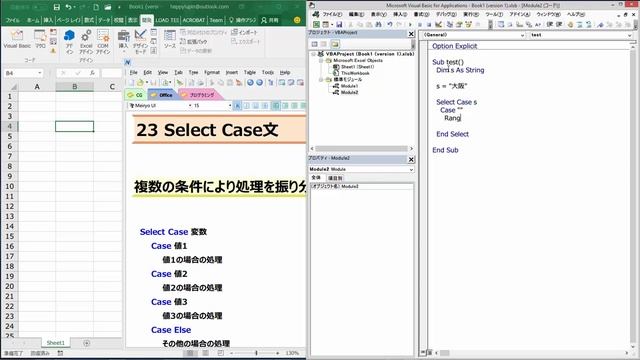Click the Insert Function fx button
Screen dimensions: 640x360
92,73
